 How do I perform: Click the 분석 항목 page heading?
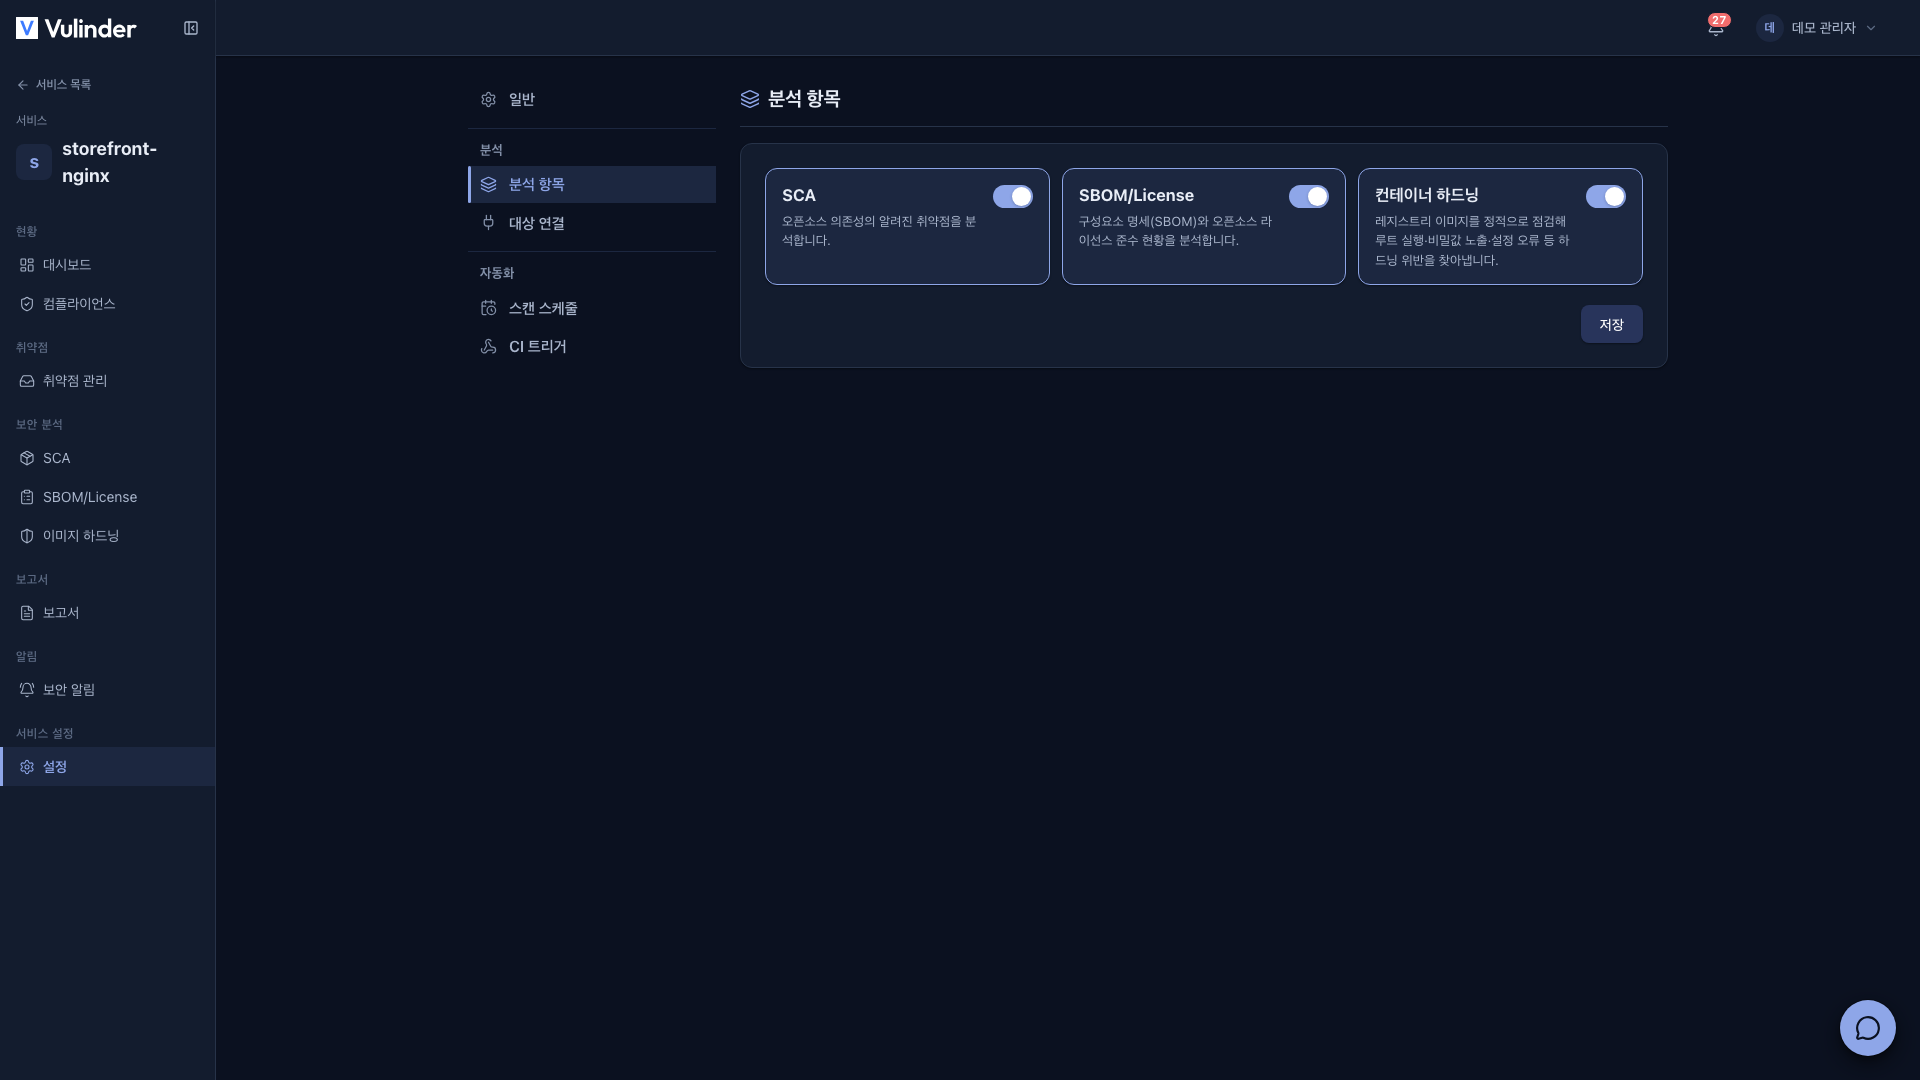click(x=803, y=98)
